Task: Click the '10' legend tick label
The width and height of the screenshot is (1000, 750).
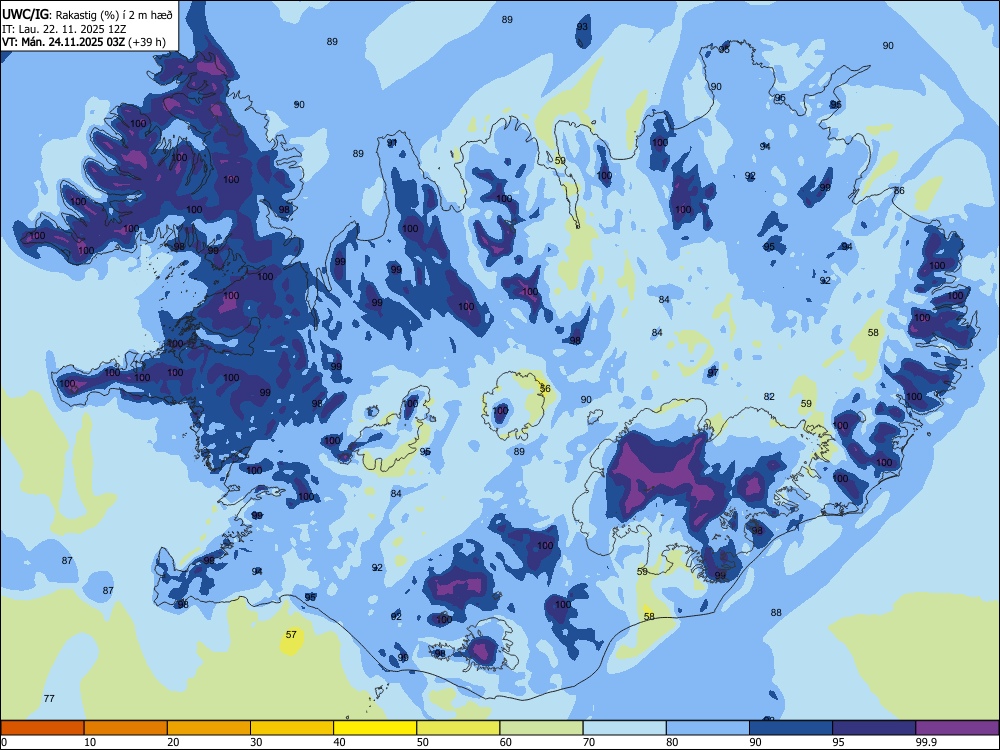Action: (90, 742)
